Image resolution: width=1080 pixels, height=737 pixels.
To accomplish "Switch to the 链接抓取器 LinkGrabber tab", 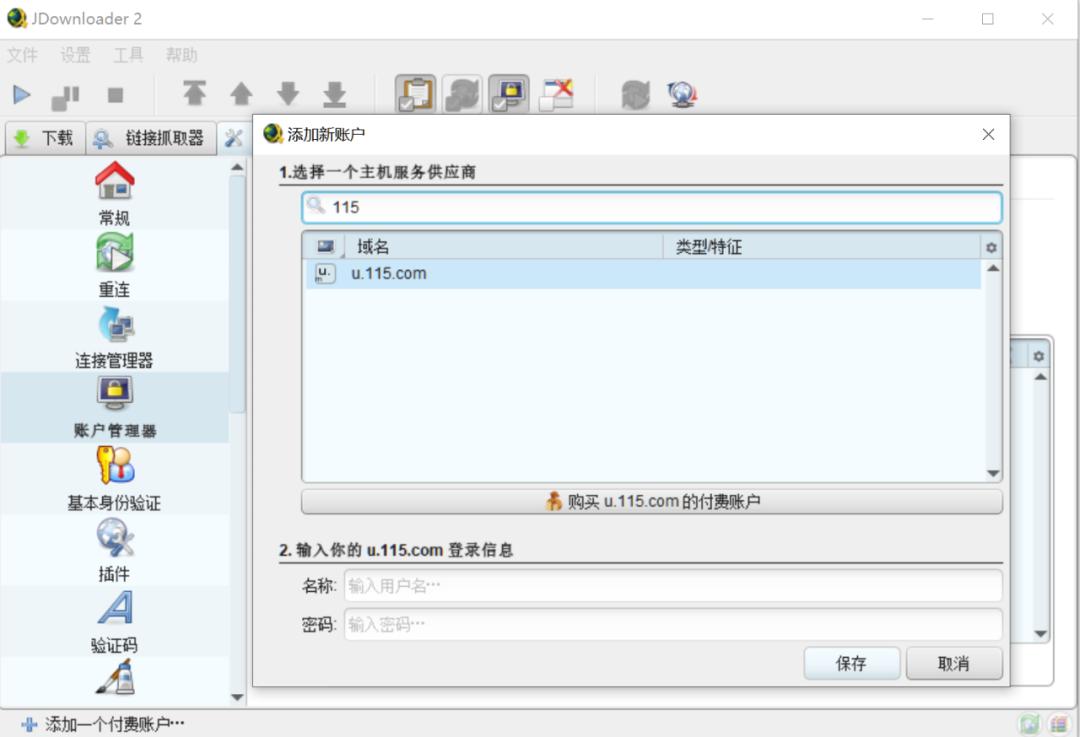I will click(x=148, y=138).
